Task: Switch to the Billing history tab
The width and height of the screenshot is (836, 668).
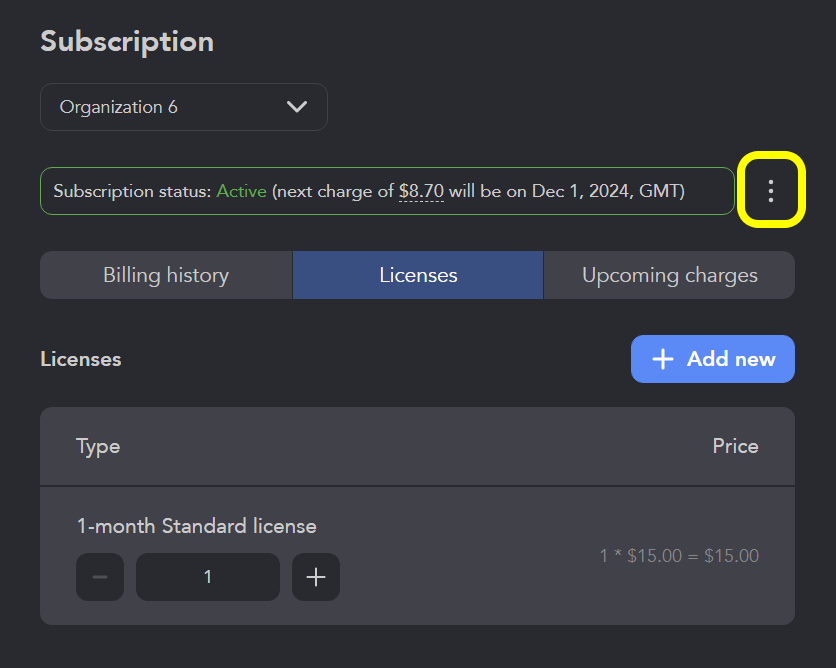Action: pyautogui.click(x=165, y=275)
